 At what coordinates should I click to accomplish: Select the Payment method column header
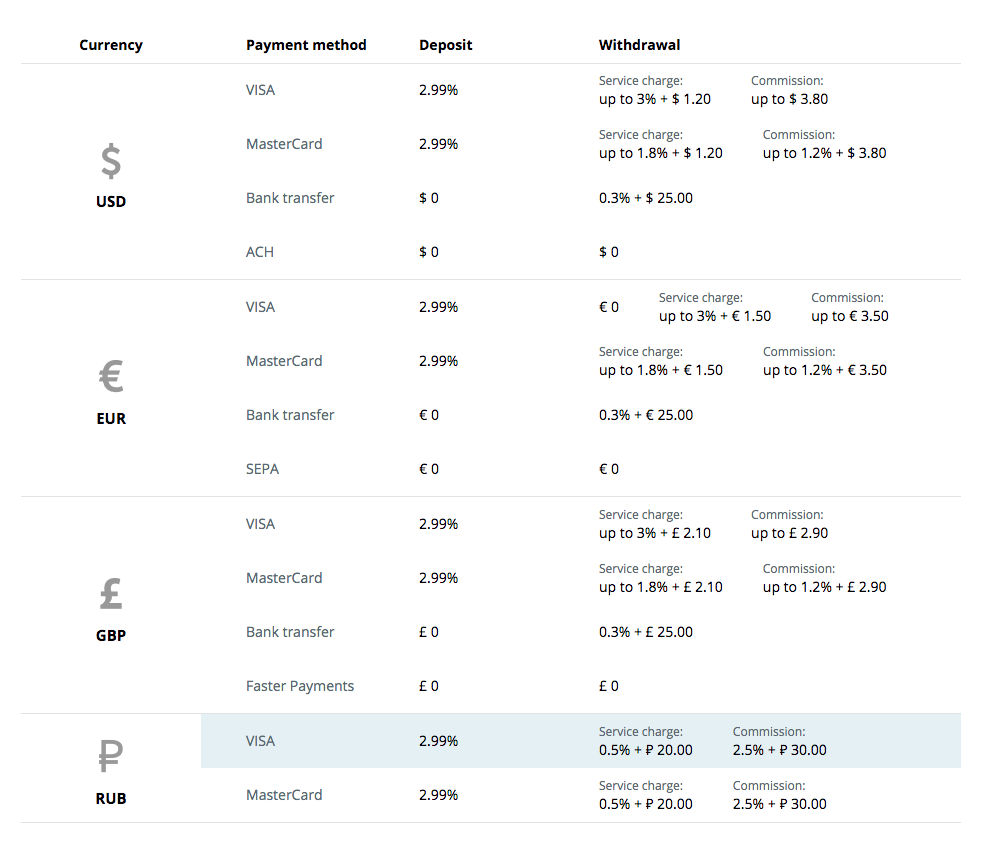pos(306,45)
